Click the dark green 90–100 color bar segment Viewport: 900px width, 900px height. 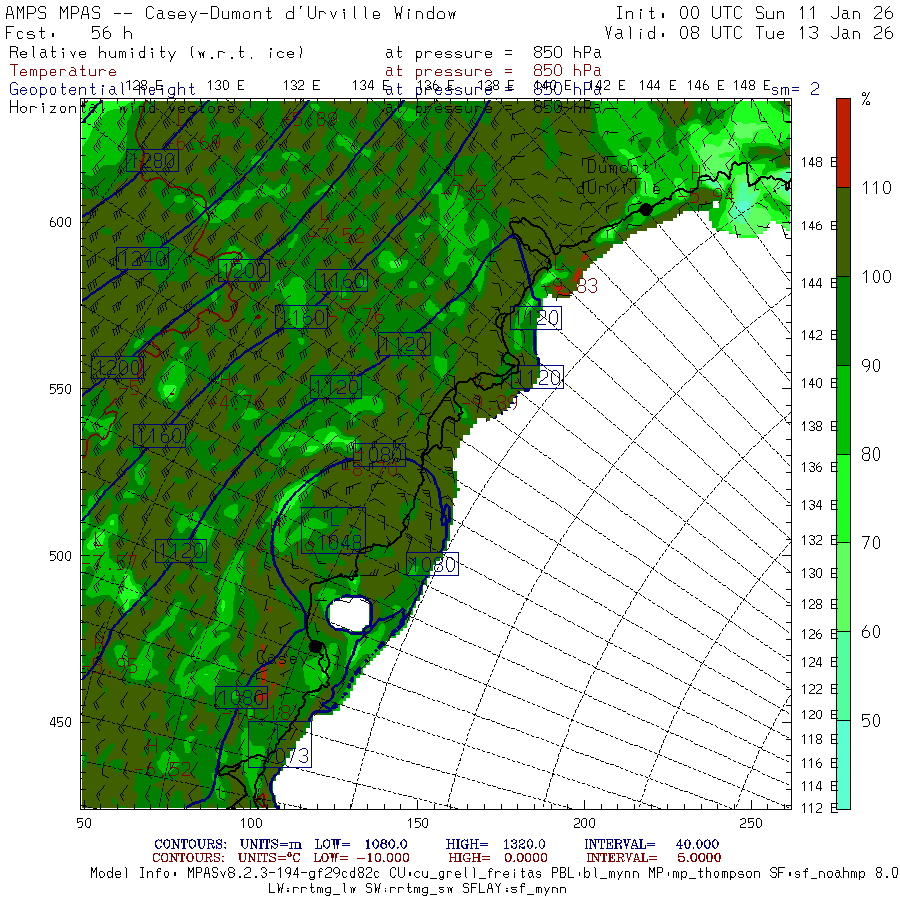tap(843, 321)
